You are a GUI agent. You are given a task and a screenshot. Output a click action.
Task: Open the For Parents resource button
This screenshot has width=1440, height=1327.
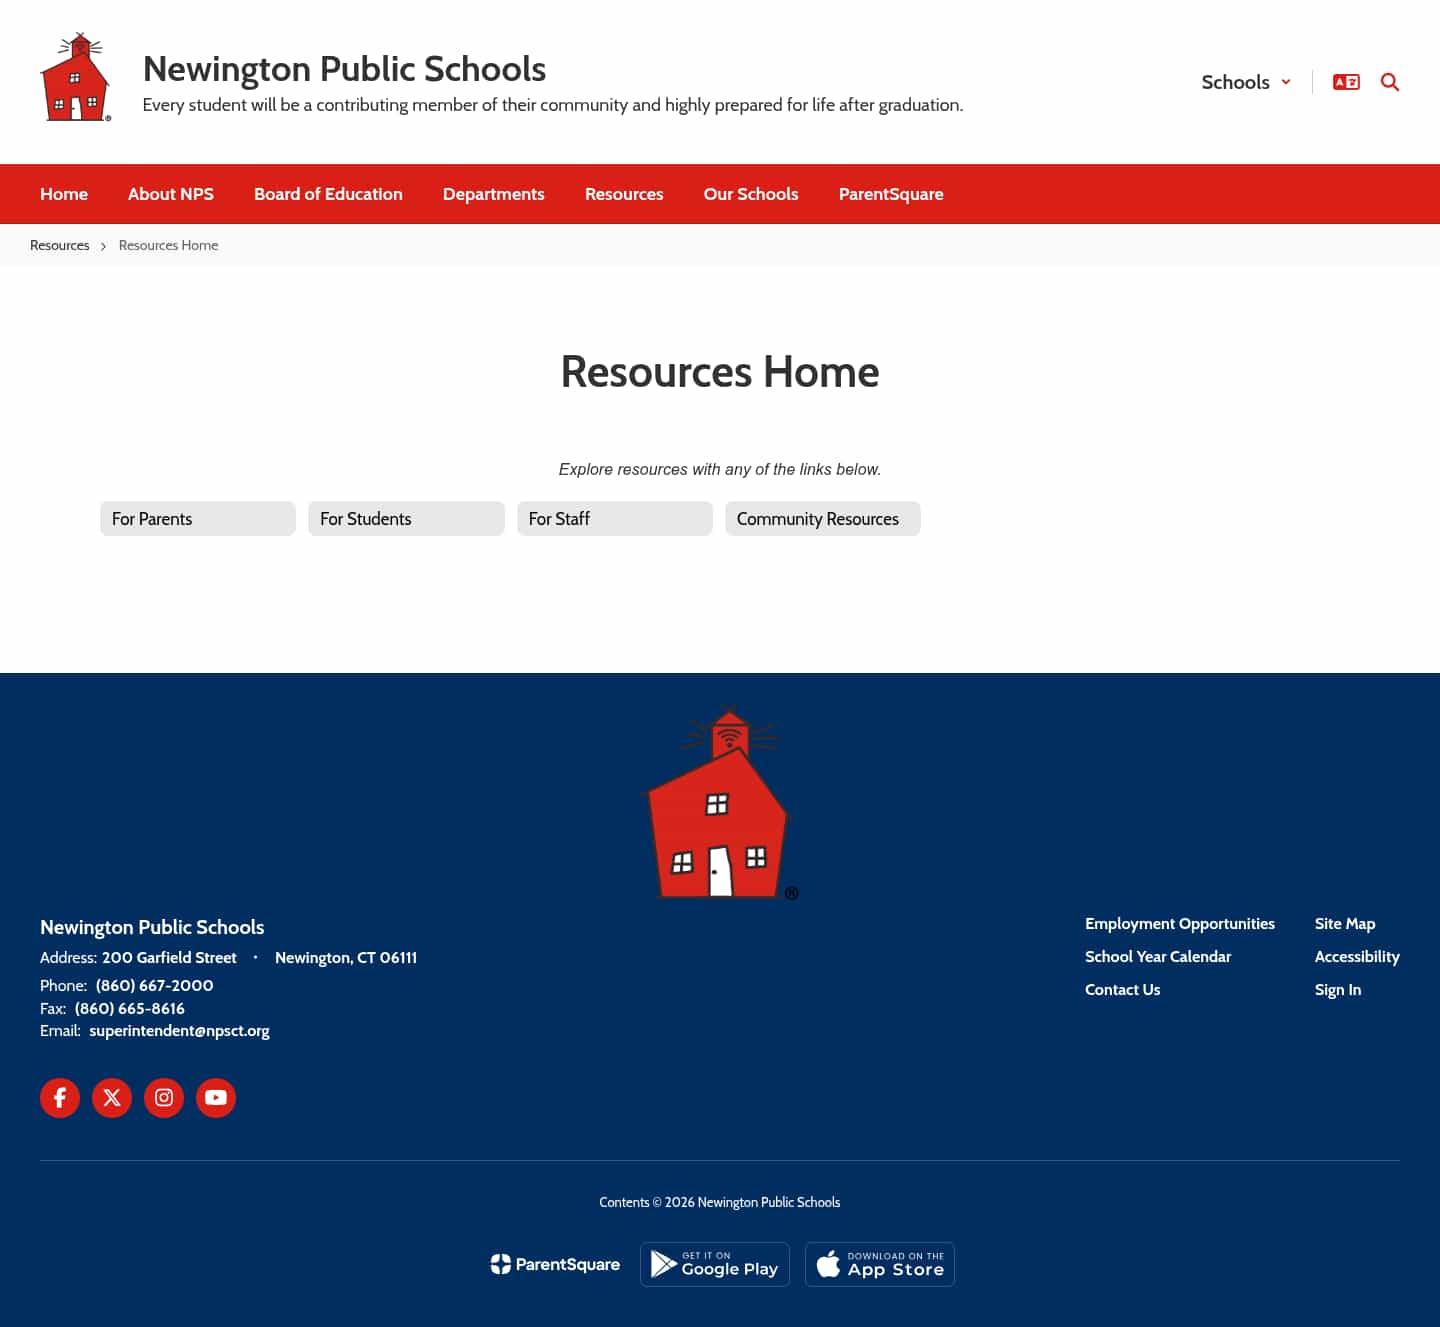point(198,519)
